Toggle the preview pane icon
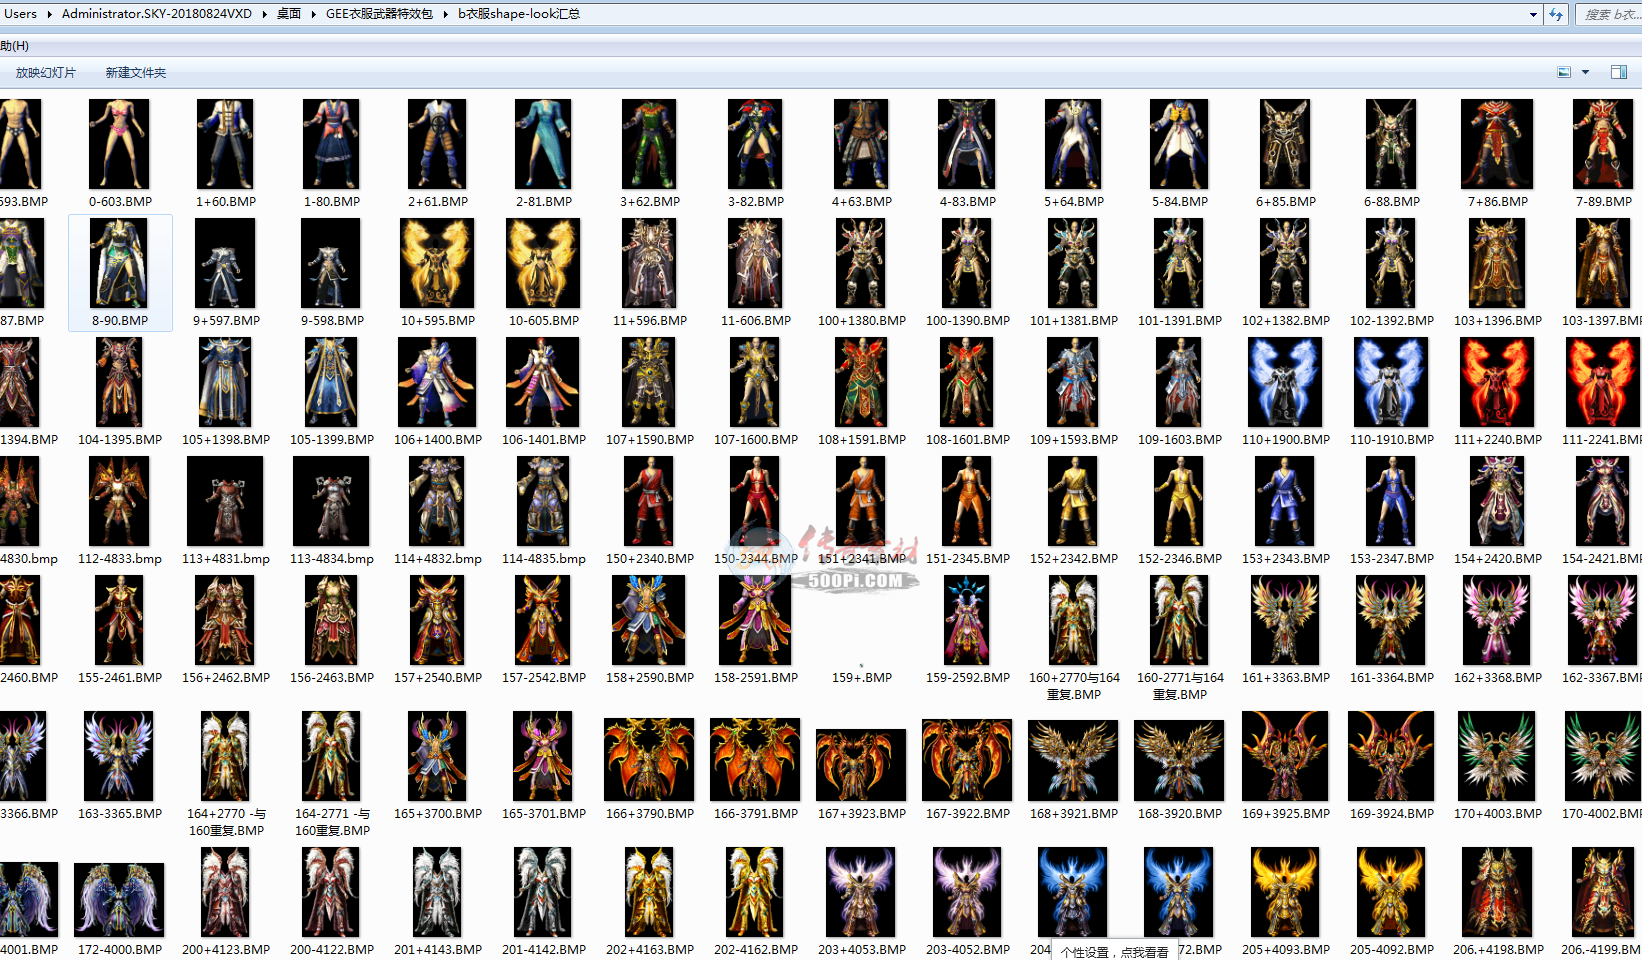The image size is (1642, 960). coord(1619,72)
